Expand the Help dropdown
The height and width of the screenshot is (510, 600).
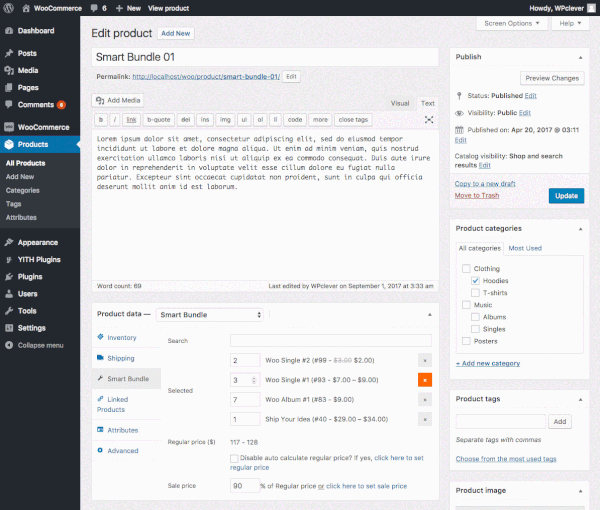coord(570,23)
